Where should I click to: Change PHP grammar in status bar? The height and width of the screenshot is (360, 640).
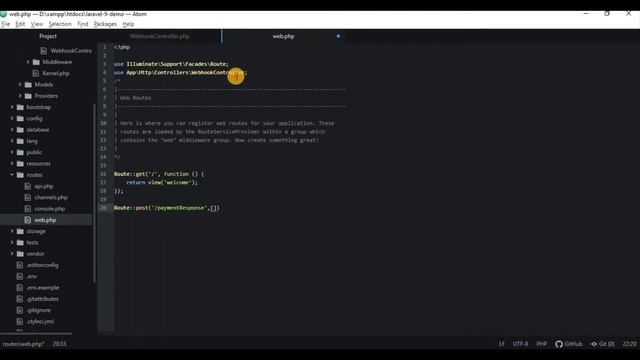point(542,344)
